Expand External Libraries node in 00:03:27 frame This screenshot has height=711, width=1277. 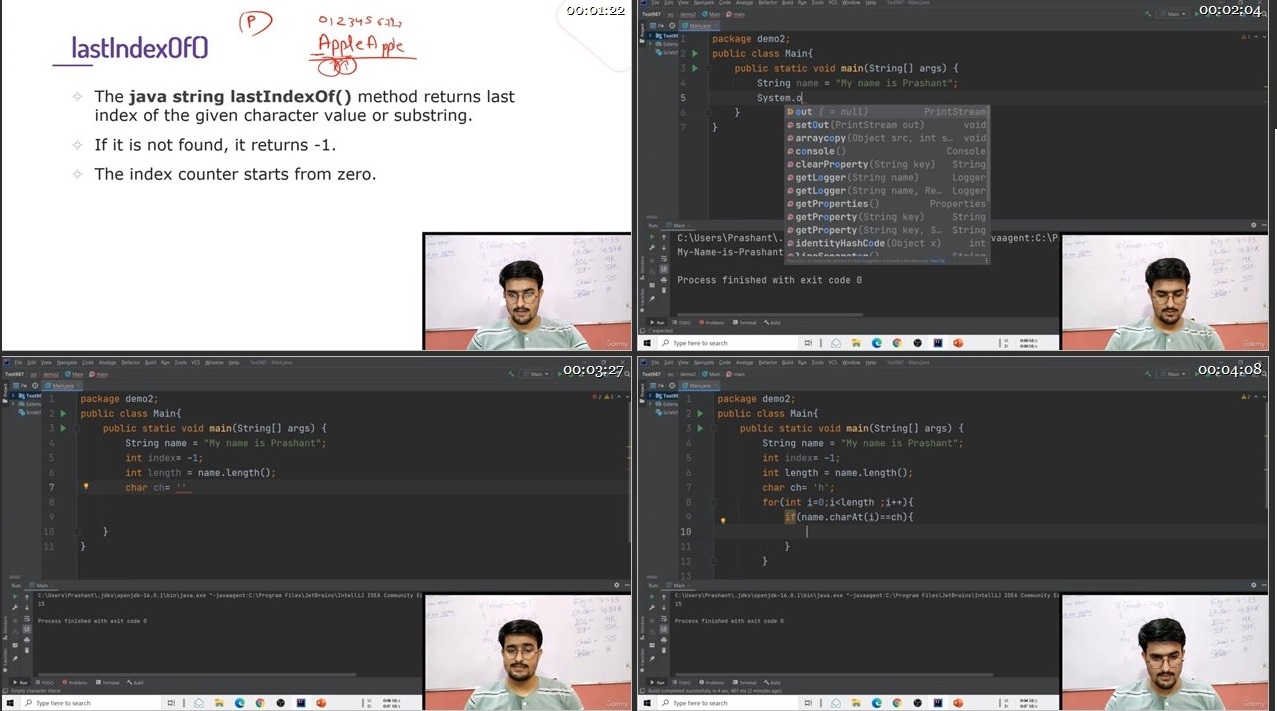12,404
